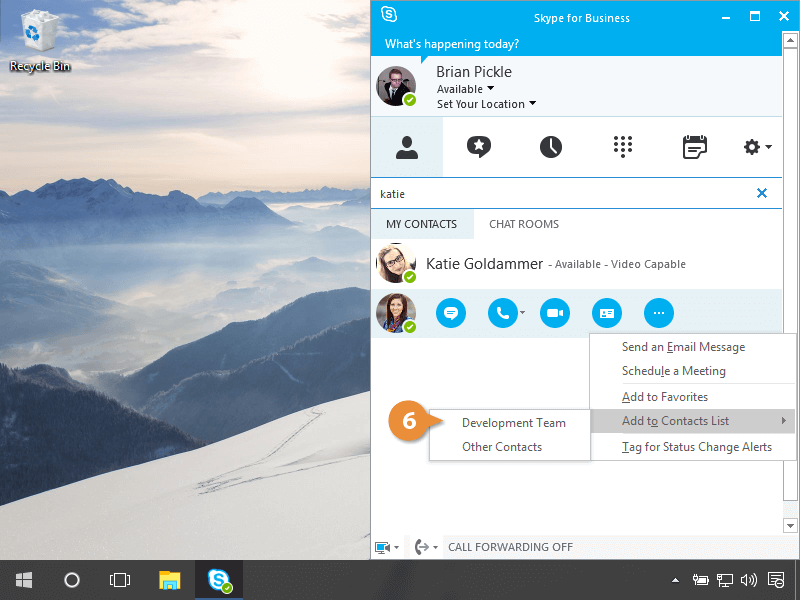
Task: View Katie's contact card icon
Action: tap(606, 313)
